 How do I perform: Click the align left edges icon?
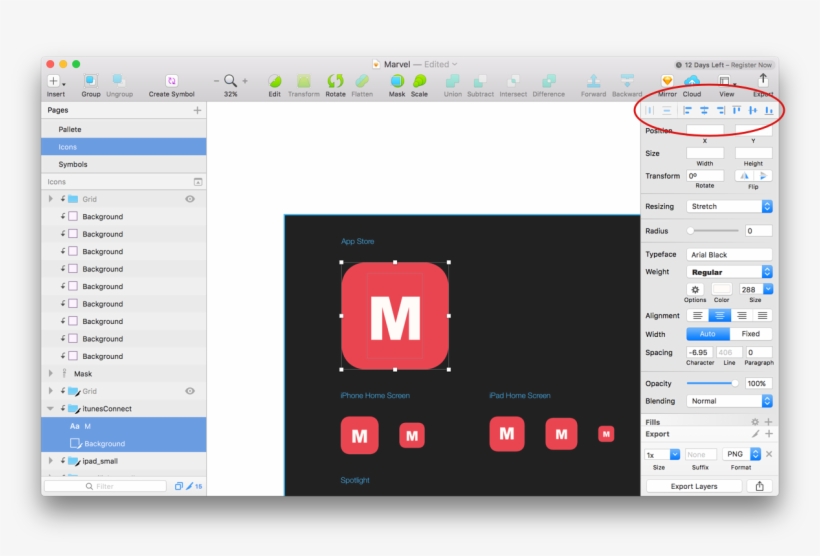point(688,110)
